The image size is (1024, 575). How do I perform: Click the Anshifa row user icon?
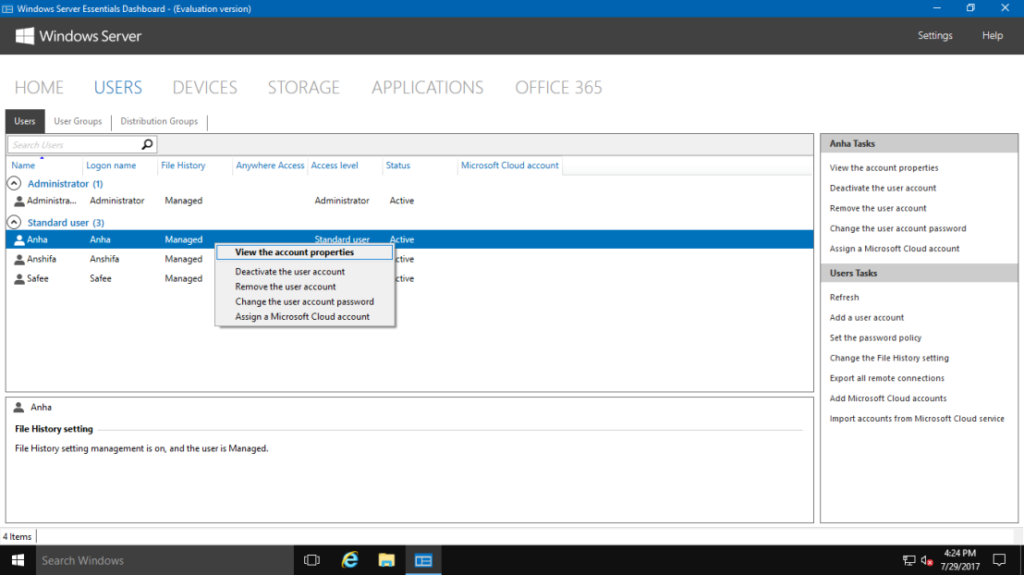coord(20,259)
